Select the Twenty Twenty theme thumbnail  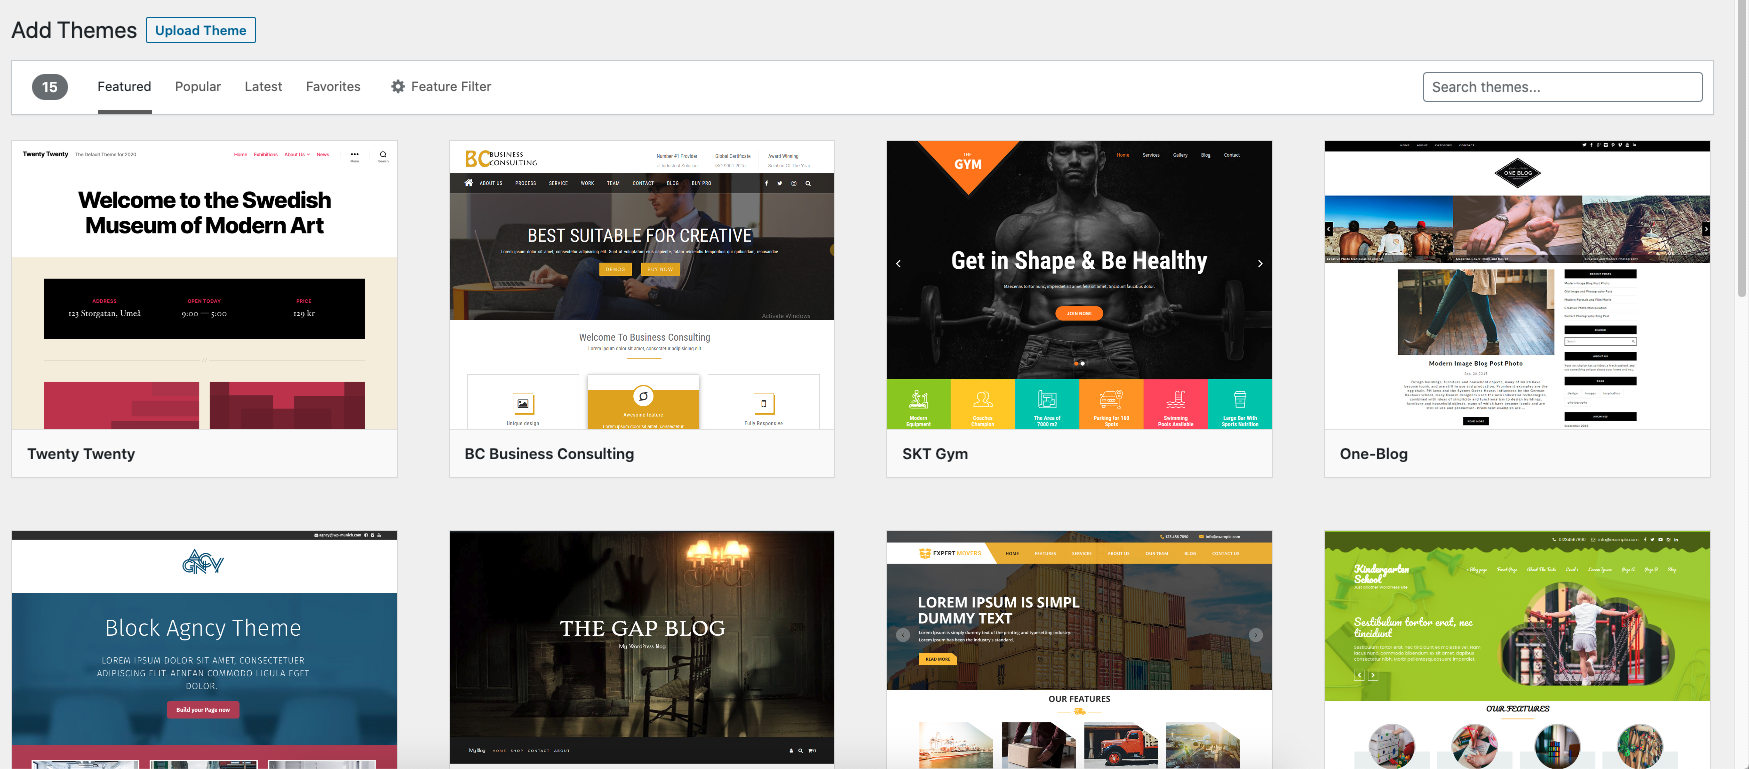(204, 285)
